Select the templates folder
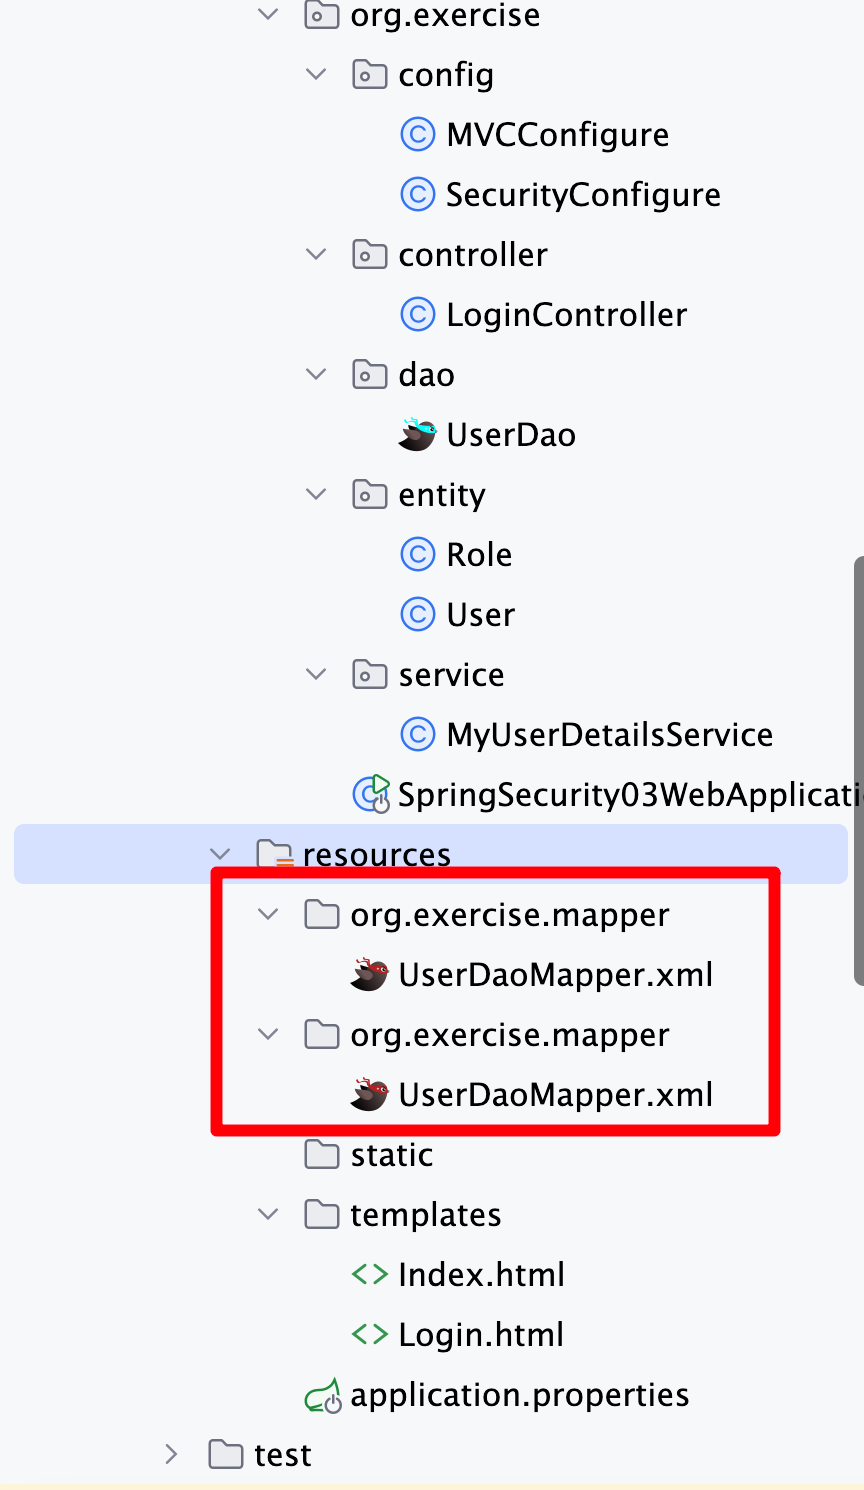The image size is (864, 1490). (x=425, y=1214)
